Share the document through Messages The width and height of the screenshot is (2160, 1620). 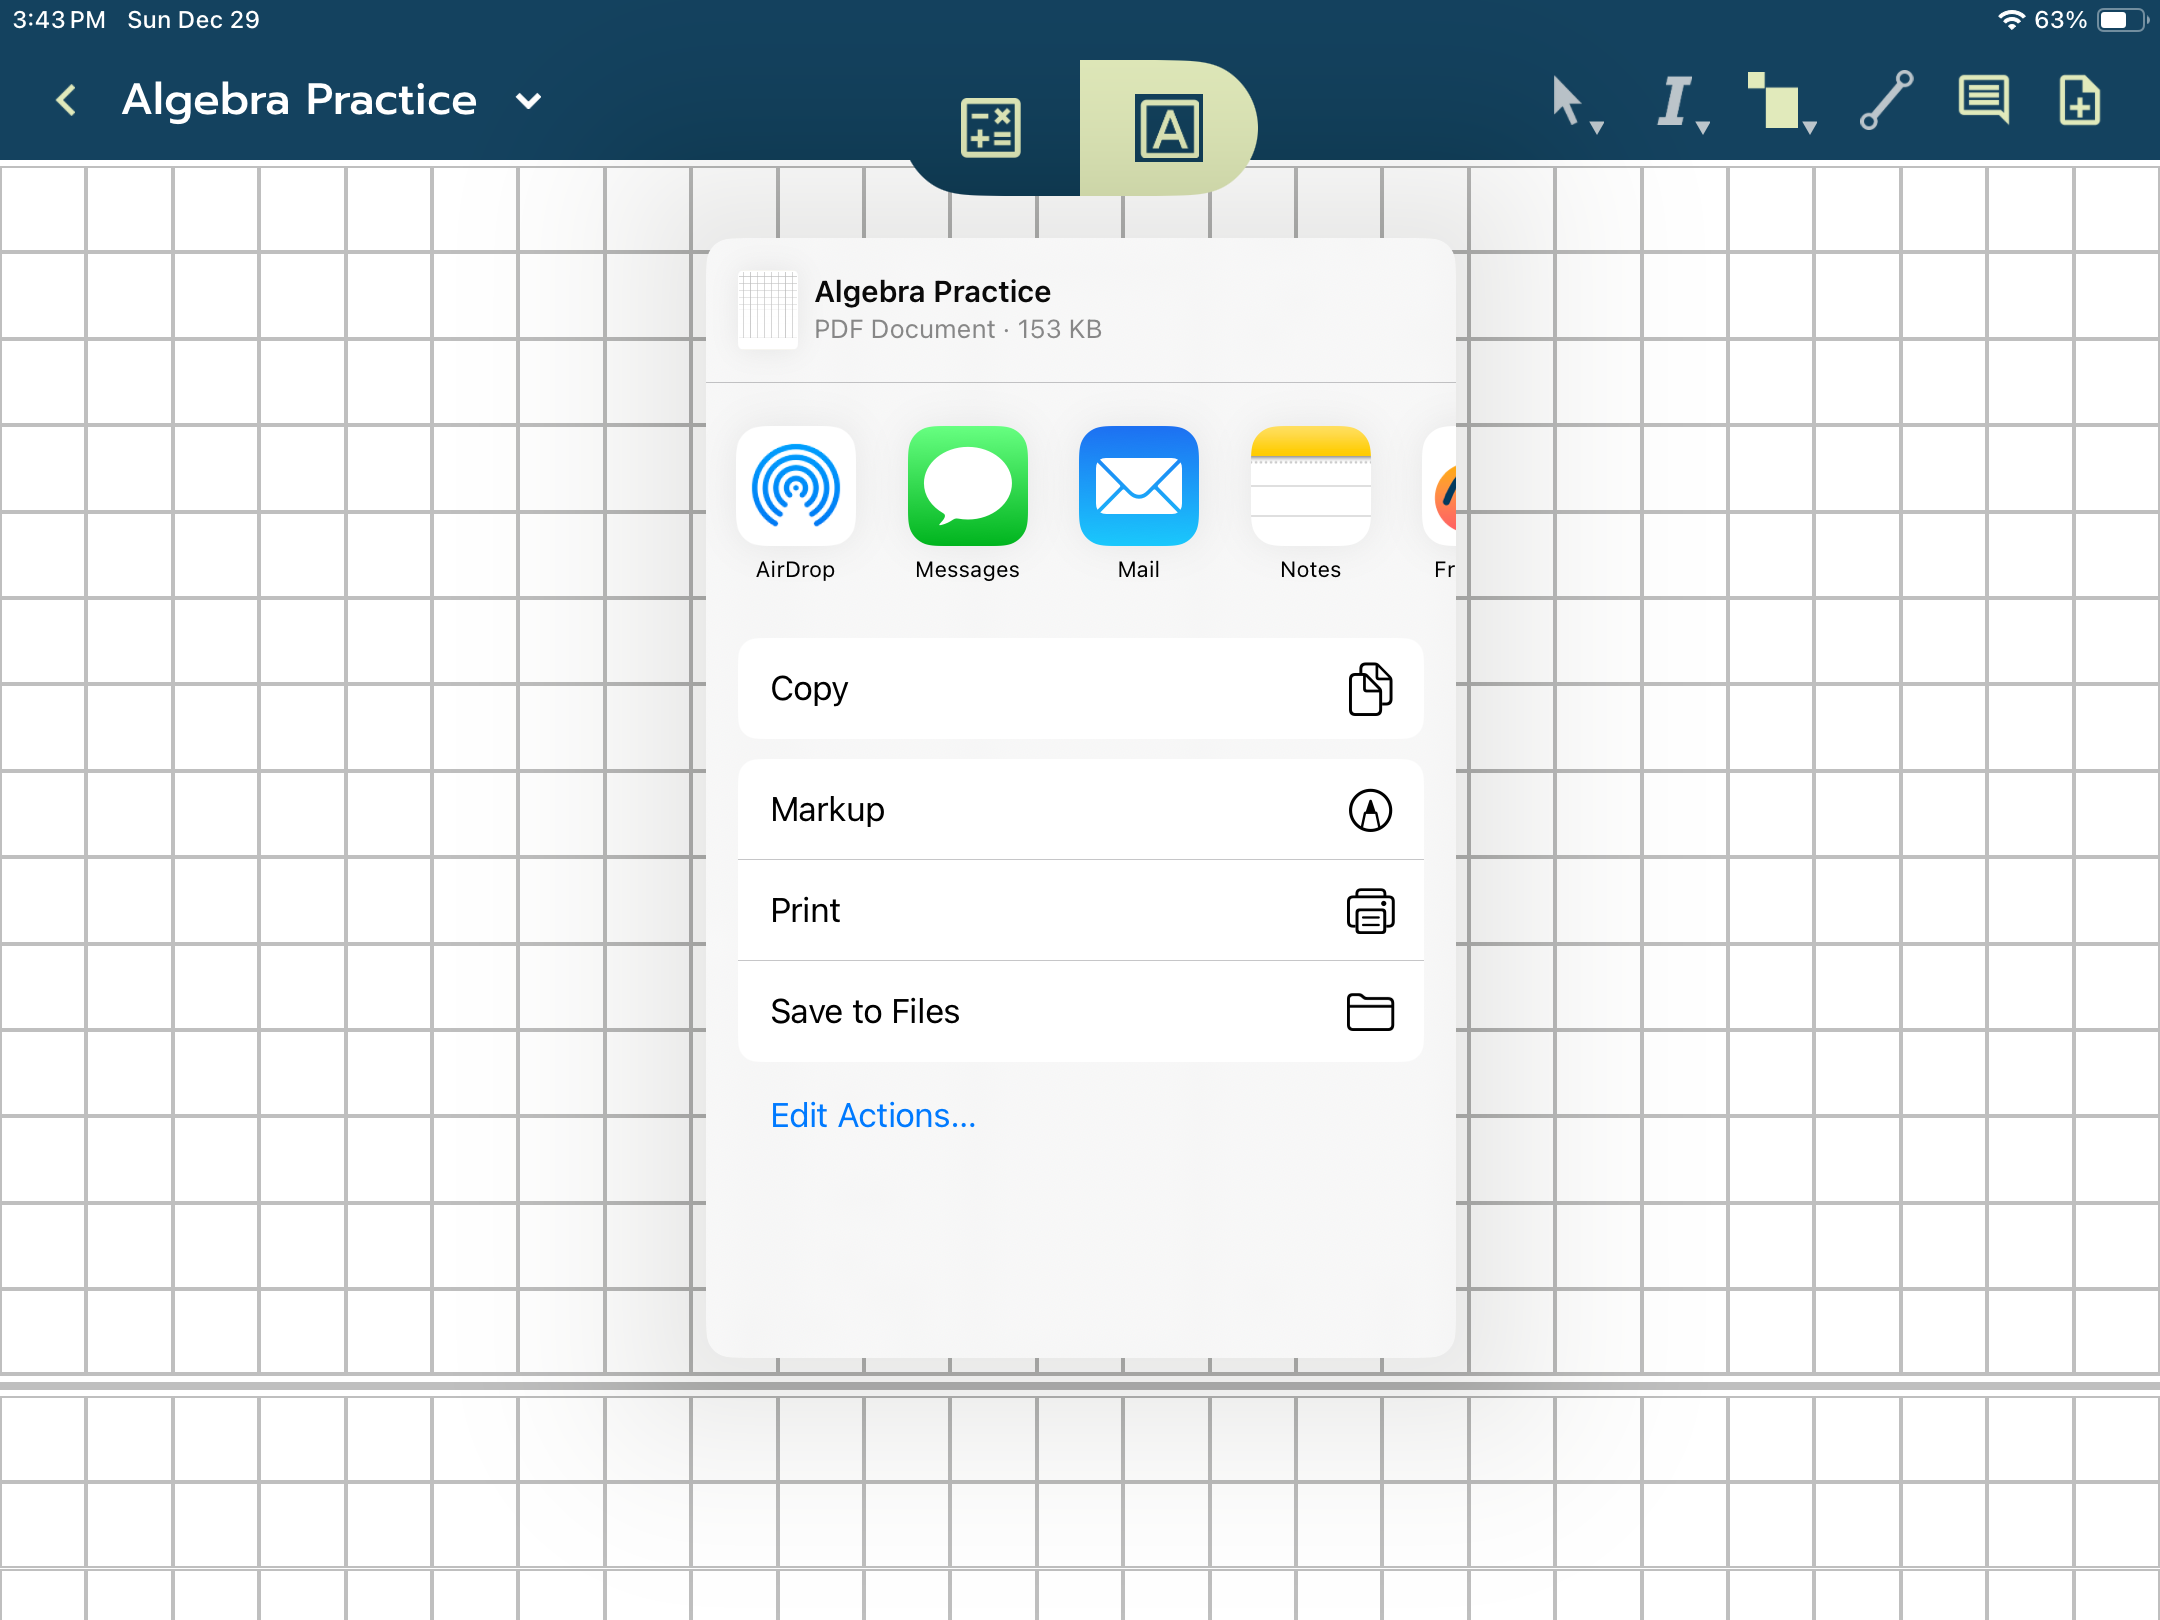[x=967, y=487]
